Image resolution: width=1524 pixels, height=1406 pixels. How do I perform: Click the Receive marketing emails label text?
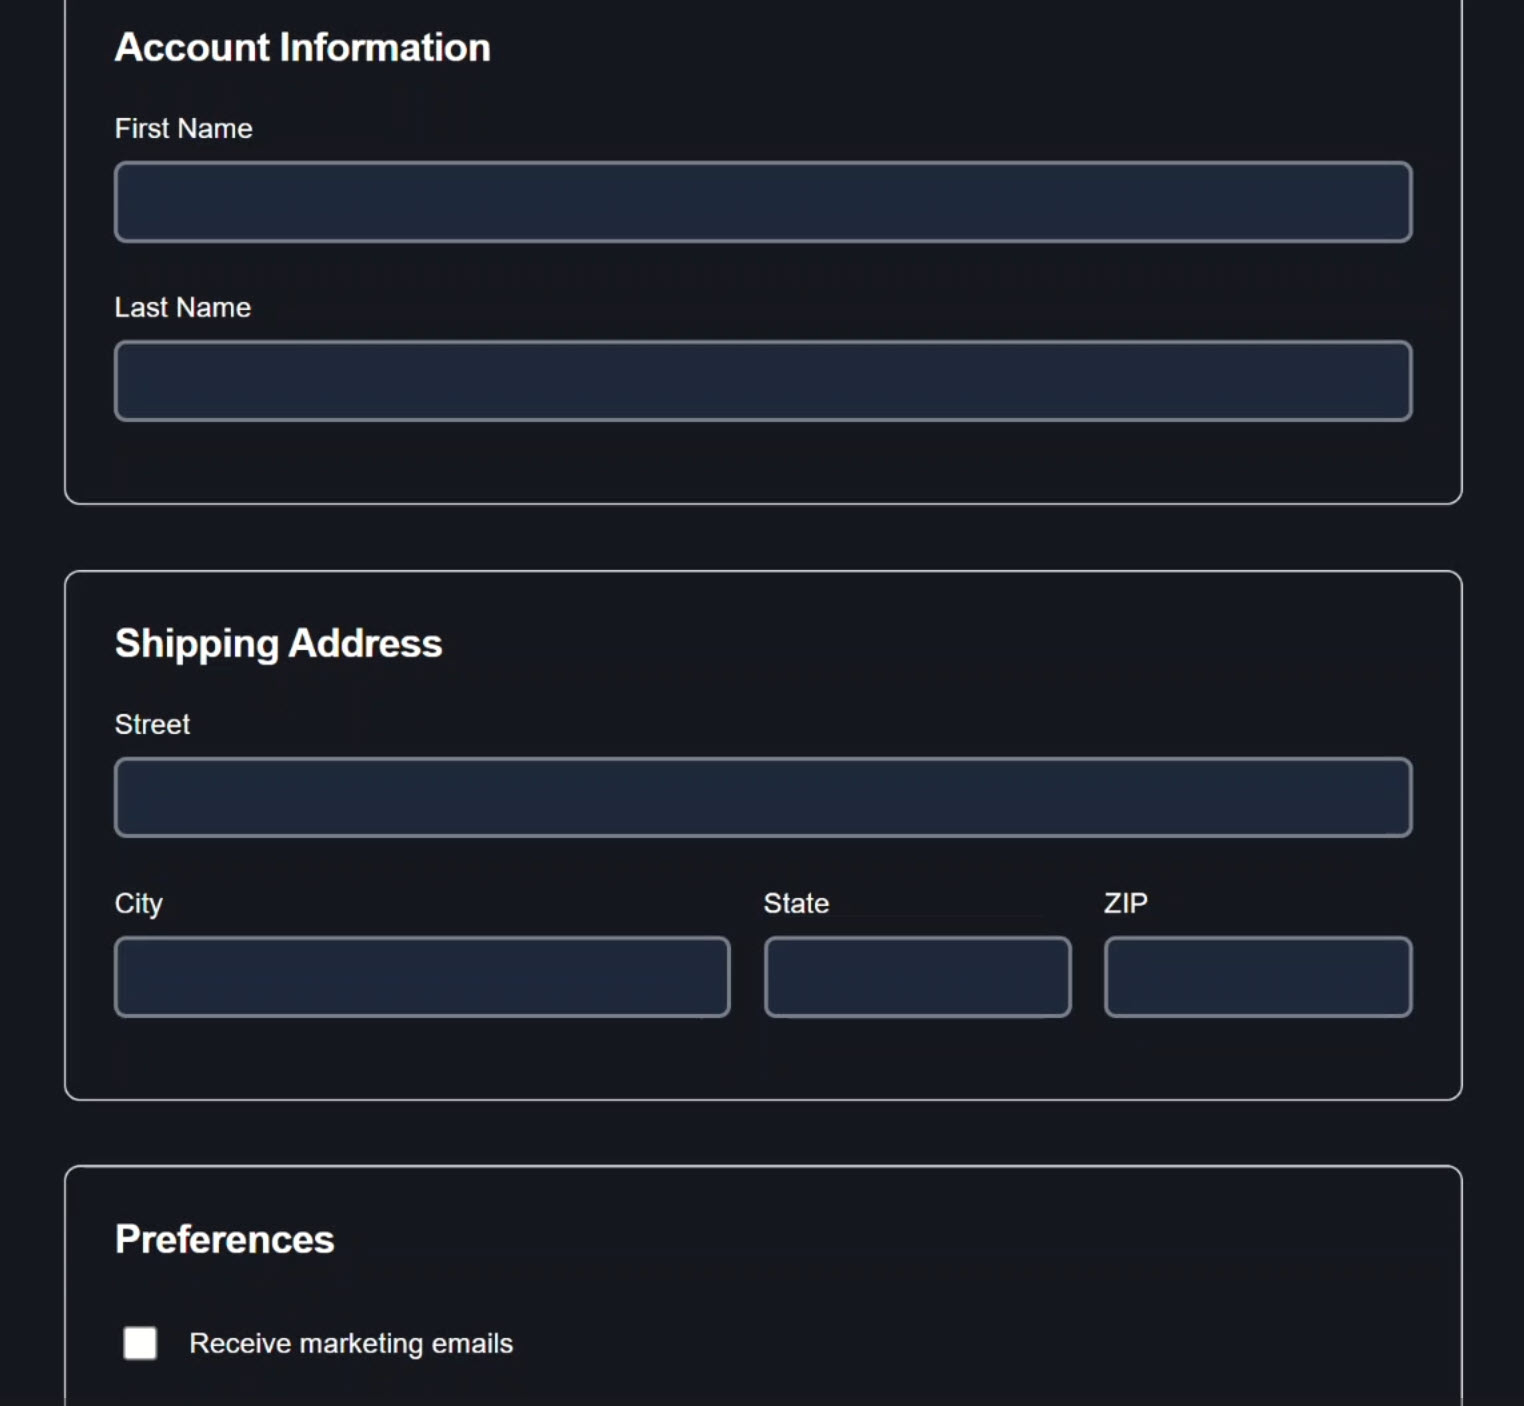(x=350, y=1343)
